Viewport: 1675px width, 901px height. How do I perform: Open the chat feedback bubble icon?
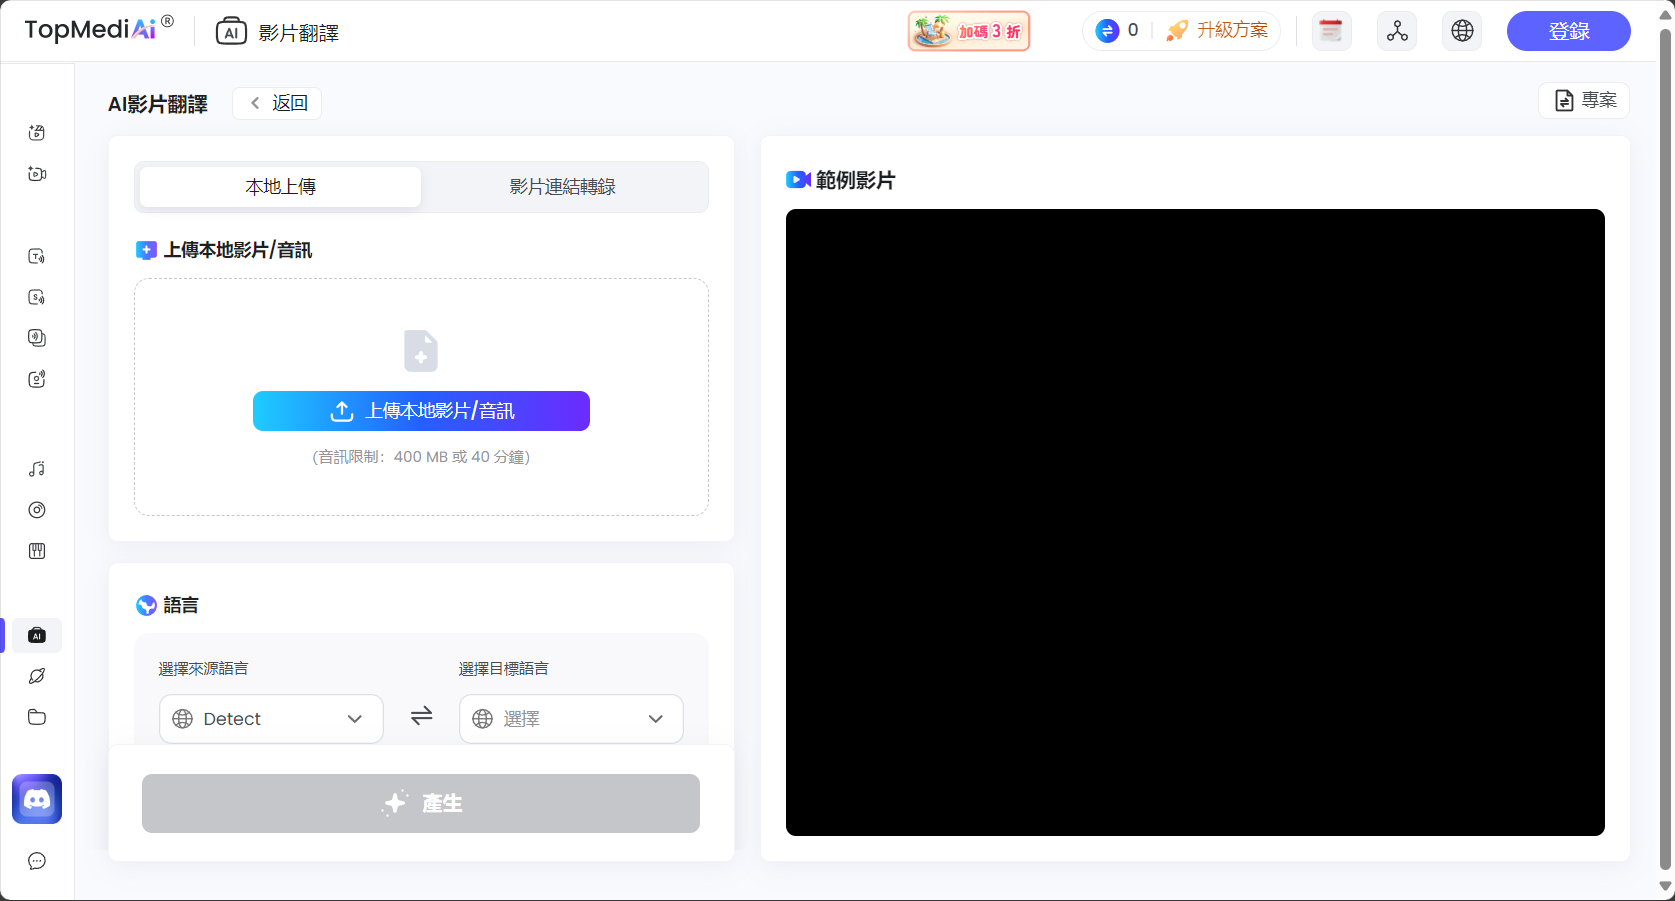click(37, 861)
